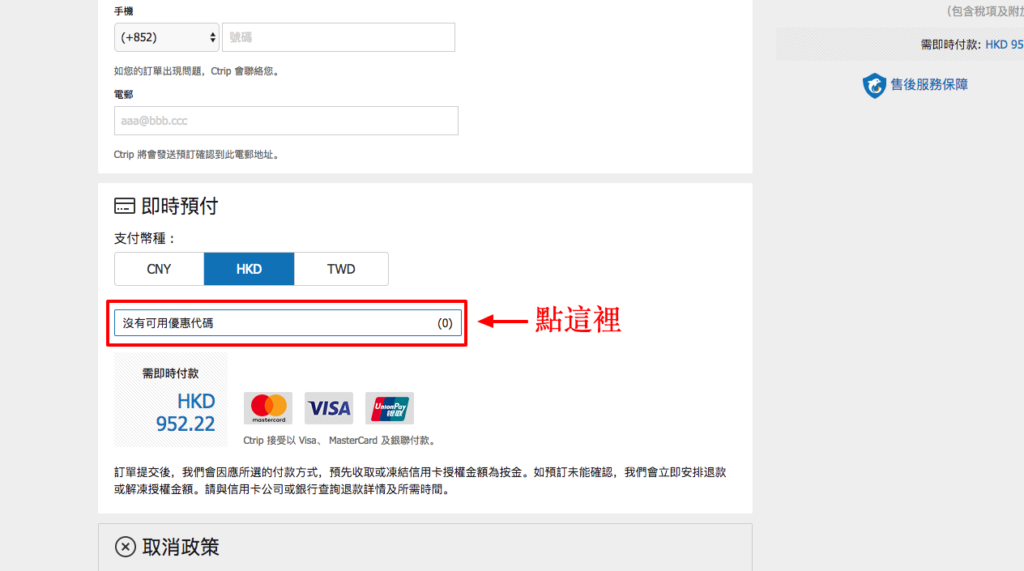Click the VISA card logo
Screen dimensions: 1024x571
(x=328, y=408)
